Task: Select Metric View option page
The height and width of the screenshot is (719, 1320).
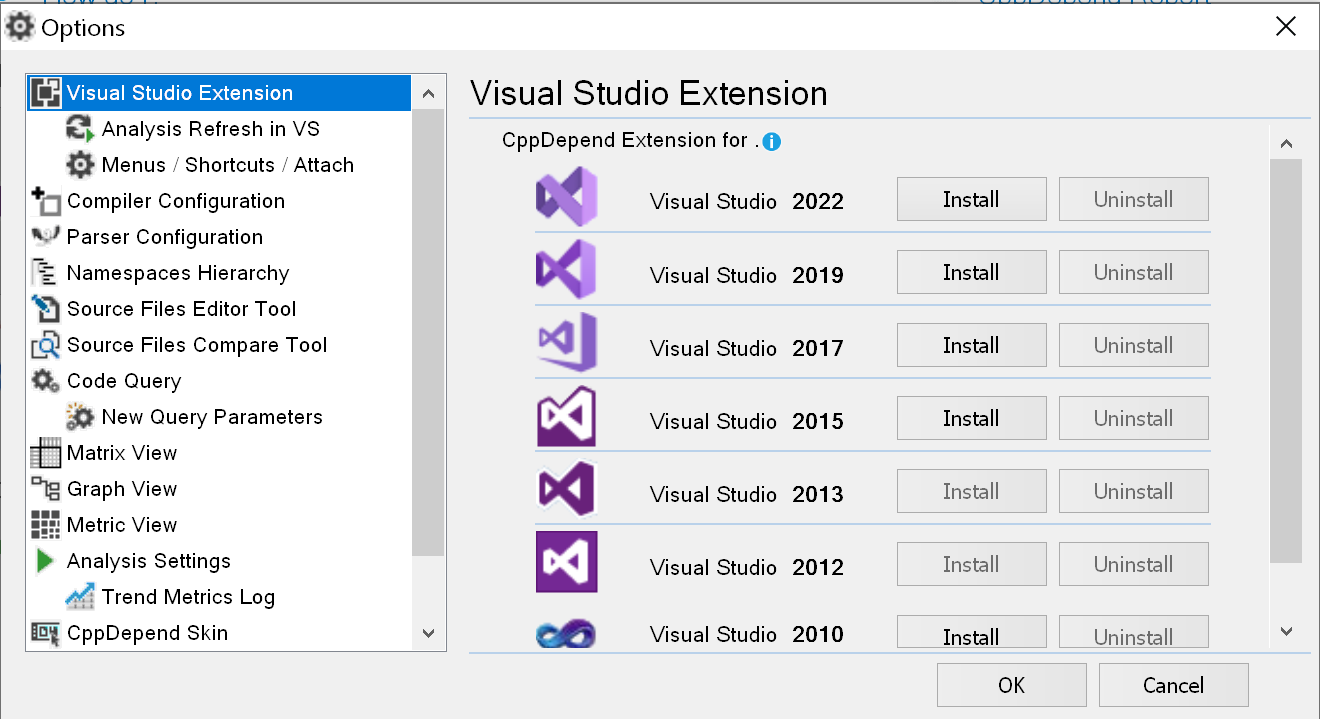Action: 122,525
